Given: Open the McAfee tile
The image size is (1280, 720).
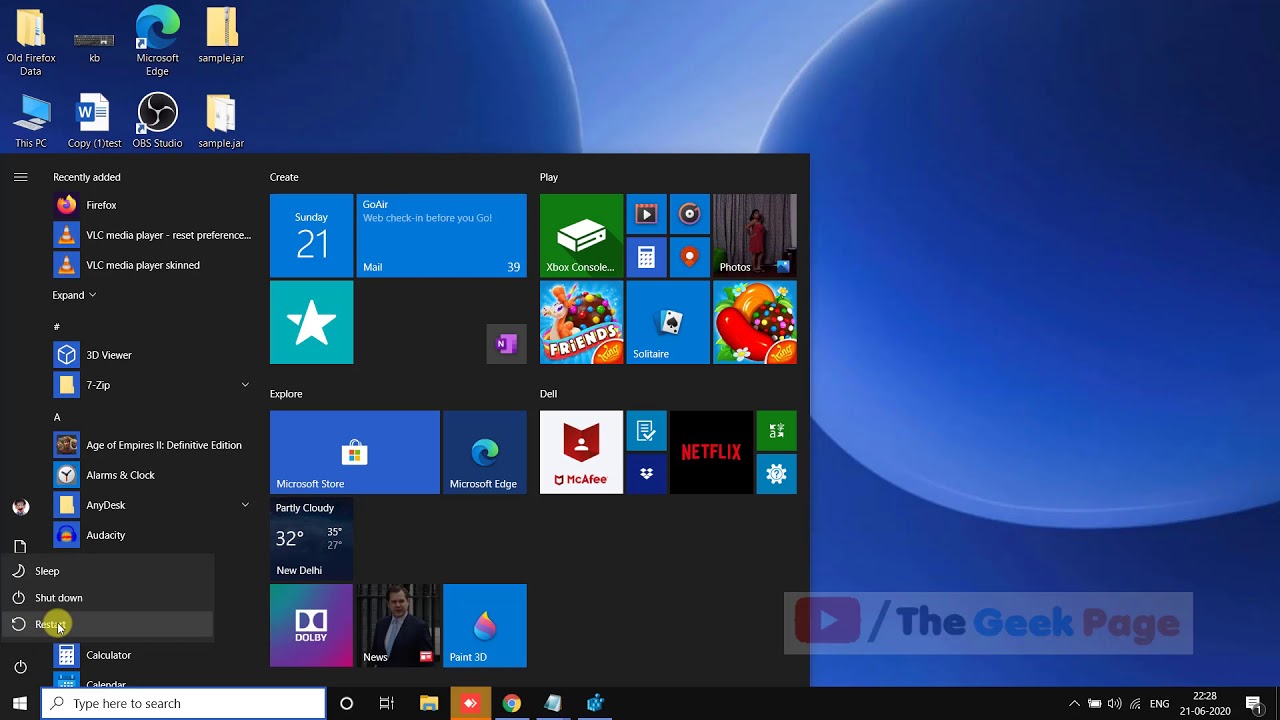Looking at the screenshot, I should coord(581,452).
